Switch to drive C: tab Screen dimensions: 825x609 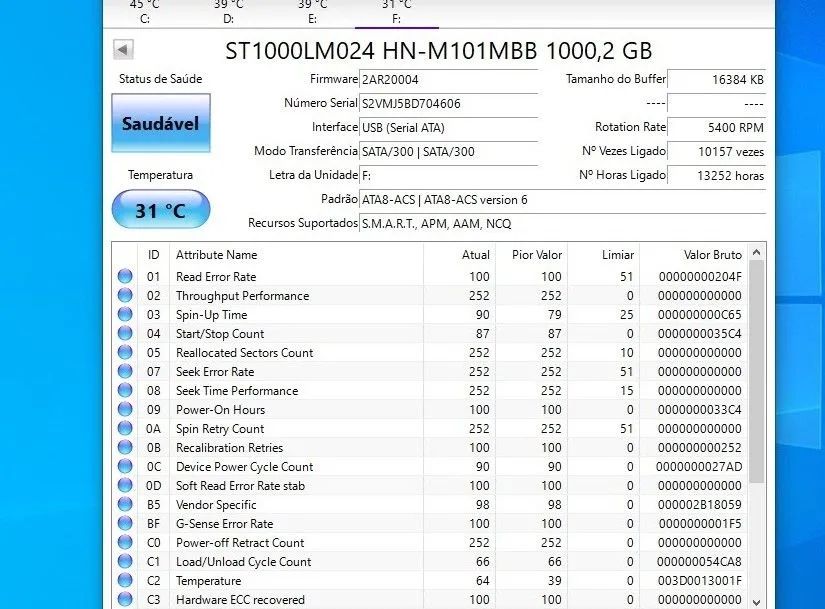coord(145,13)
